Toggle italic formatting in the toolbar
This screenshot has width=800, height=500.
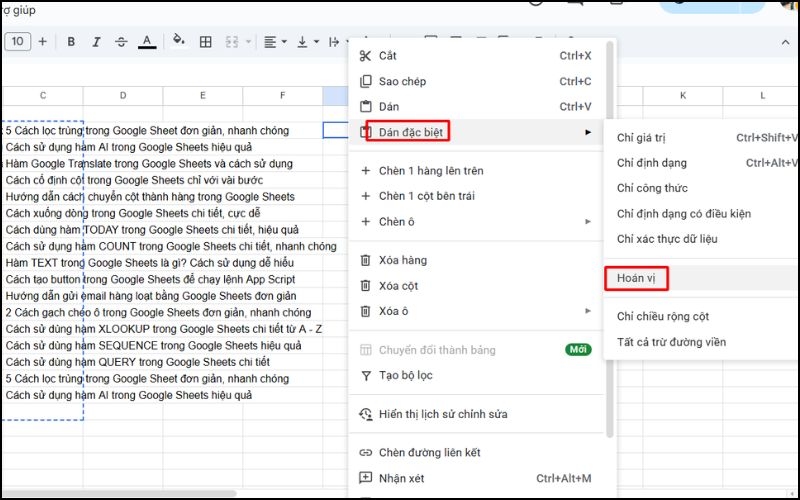click(x=96, y=42)
